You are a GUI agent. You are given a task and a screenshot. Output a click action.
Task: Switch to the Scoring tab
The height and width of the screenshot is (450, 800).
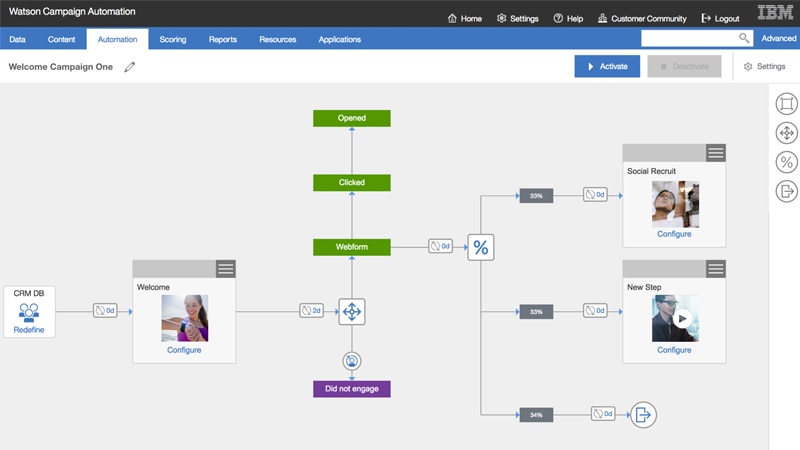[x=173, y=39]
